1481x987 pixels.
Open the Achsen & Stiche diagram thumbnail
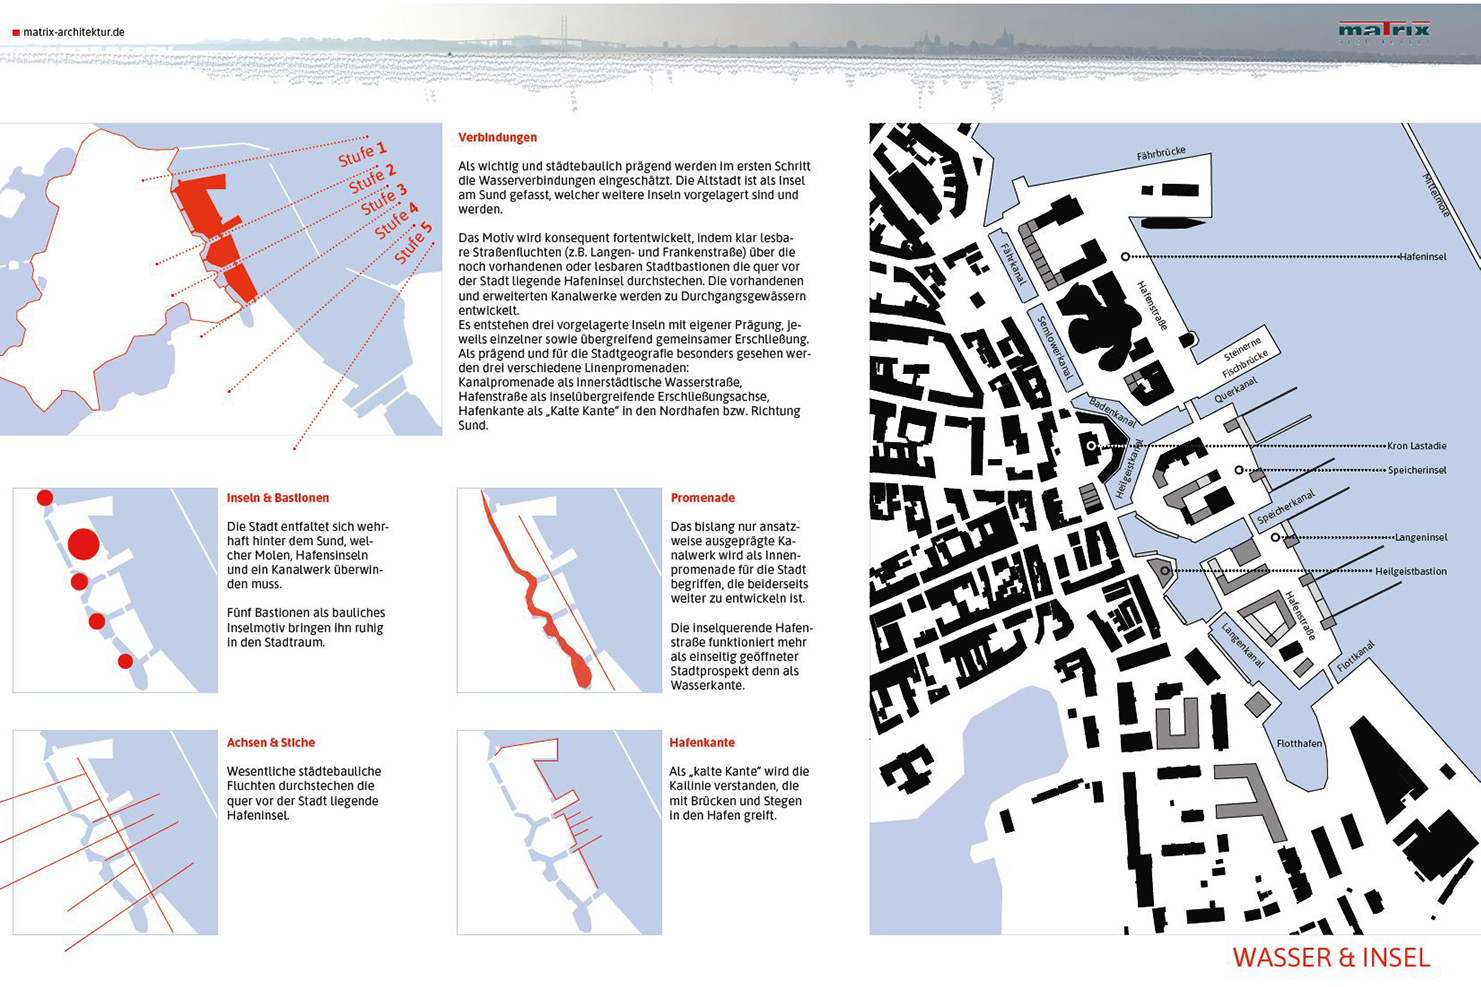[115, 833]
